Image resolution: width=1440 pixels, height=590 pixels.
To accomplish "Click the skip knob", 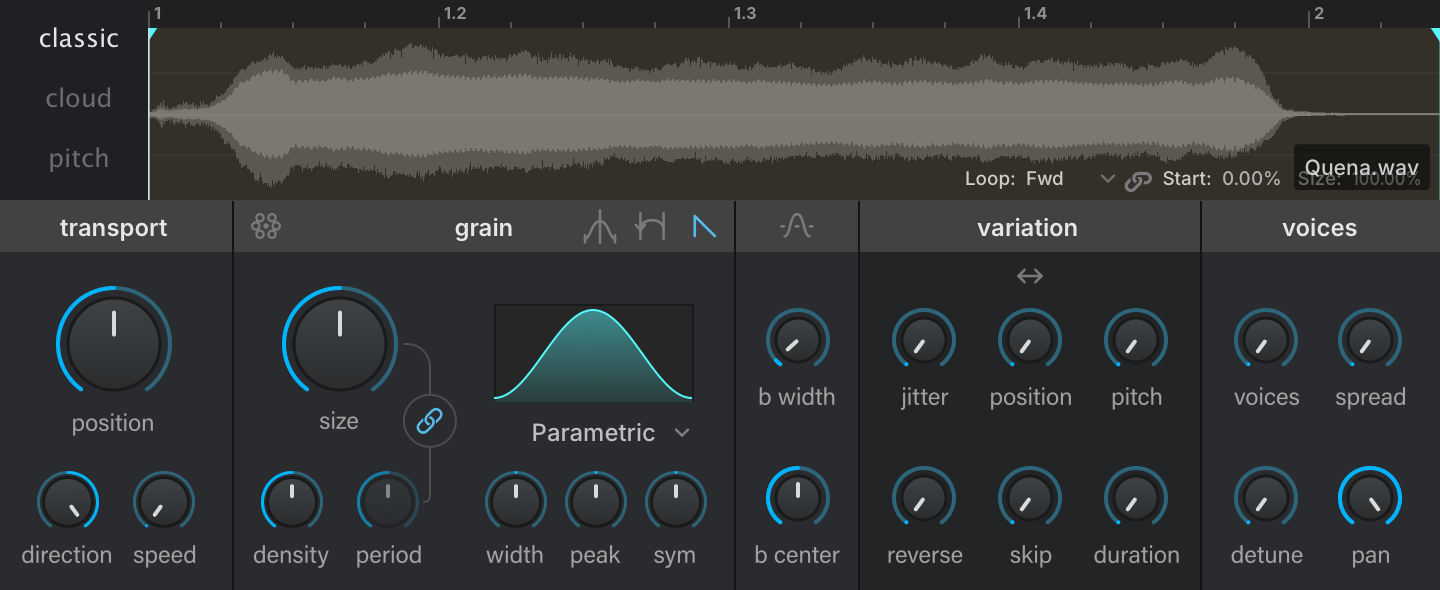I will pyautogui.click(x=1030, y=498).
